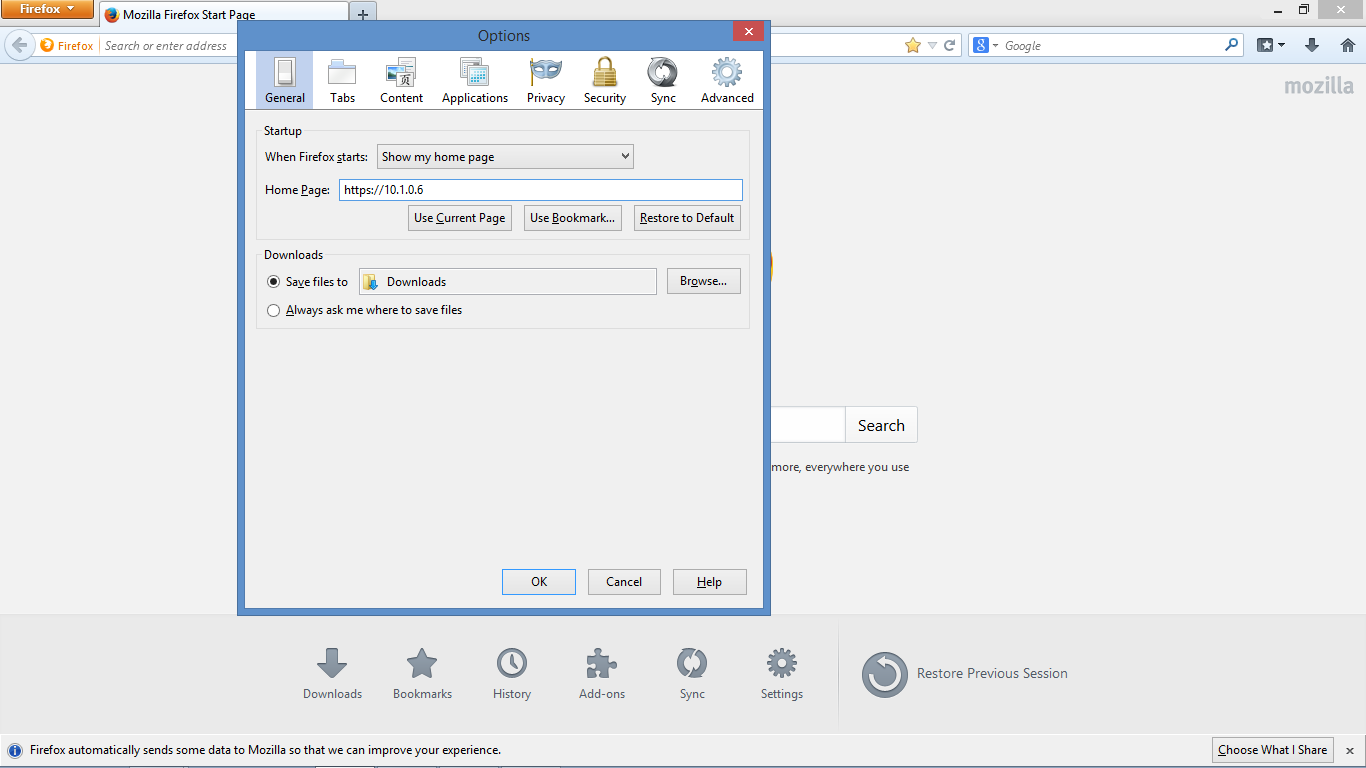
Task: Open the Applications options panel
Action: point(475,80)
